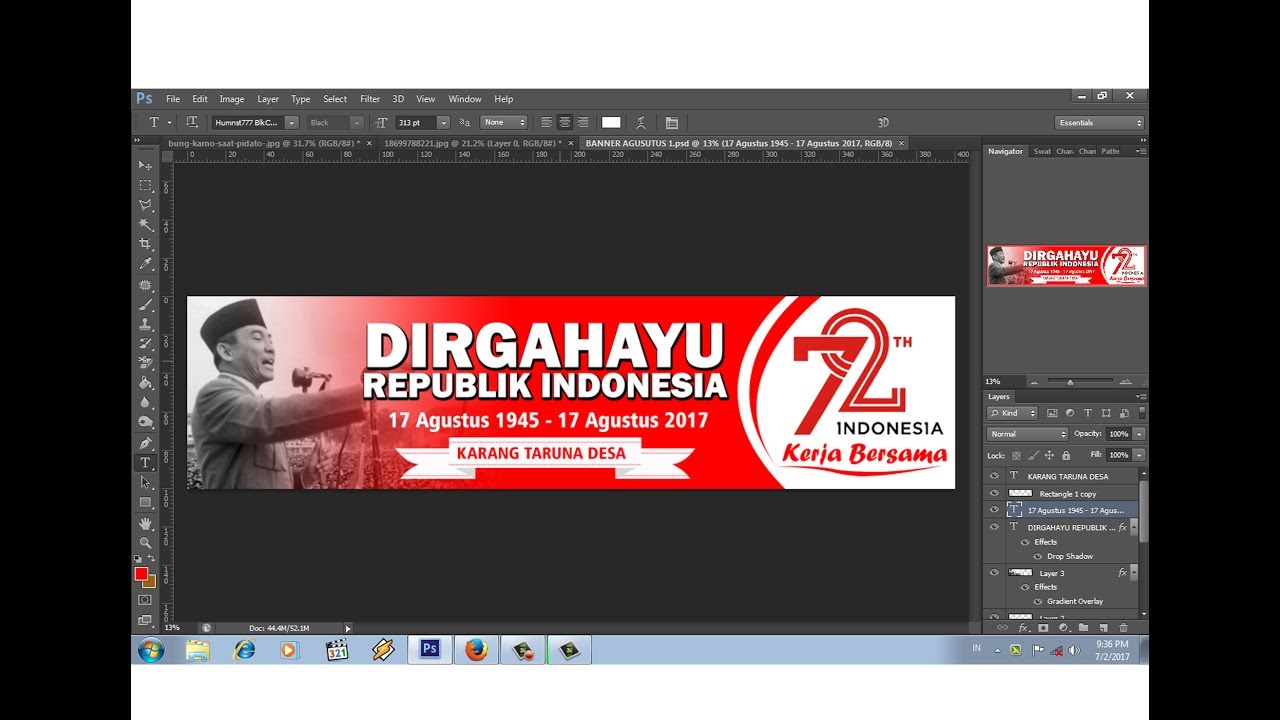Select the Eyedropper tool

(145, 264)
